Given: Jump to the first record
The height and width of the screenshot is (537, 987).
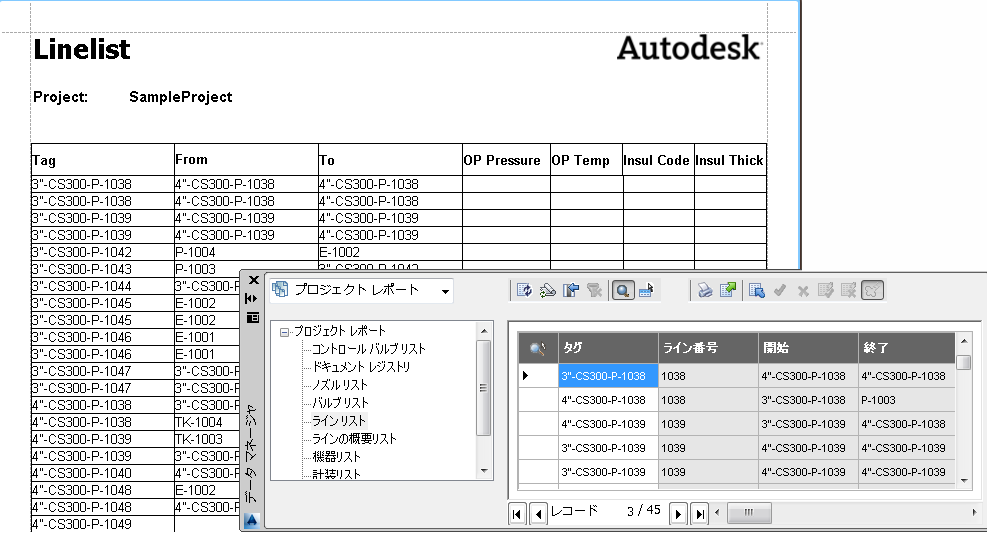Looking at the screenshot, I should tap(517, 513).
